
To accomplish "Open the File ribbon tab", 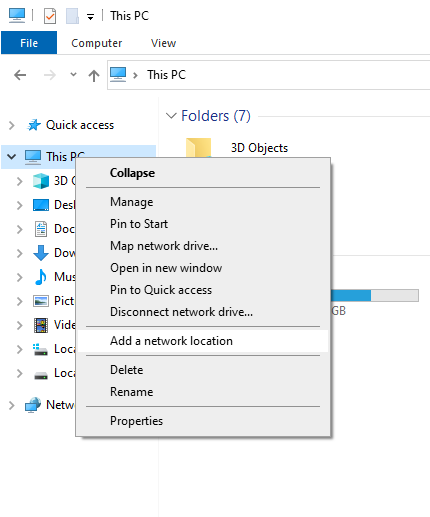I will pyautogui.click(x=29, y=43).
